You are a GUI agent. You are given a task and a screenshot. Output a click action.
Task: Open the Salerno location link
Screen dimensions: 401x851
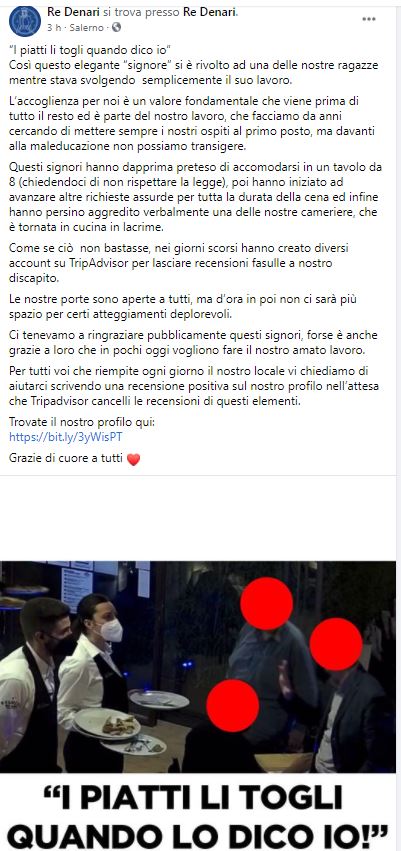[x=87, y=27]
